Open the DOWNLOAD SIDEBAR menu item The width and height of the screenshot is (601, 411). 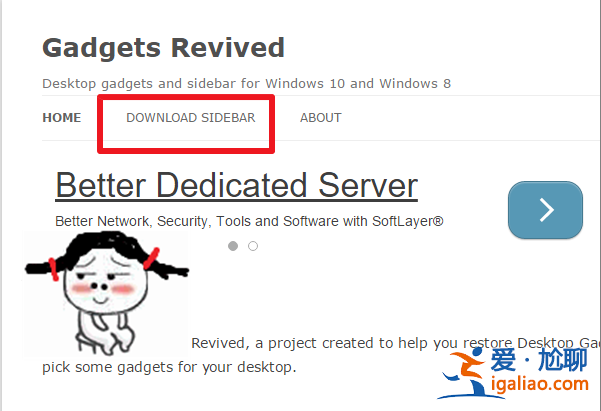click(190, 118)
